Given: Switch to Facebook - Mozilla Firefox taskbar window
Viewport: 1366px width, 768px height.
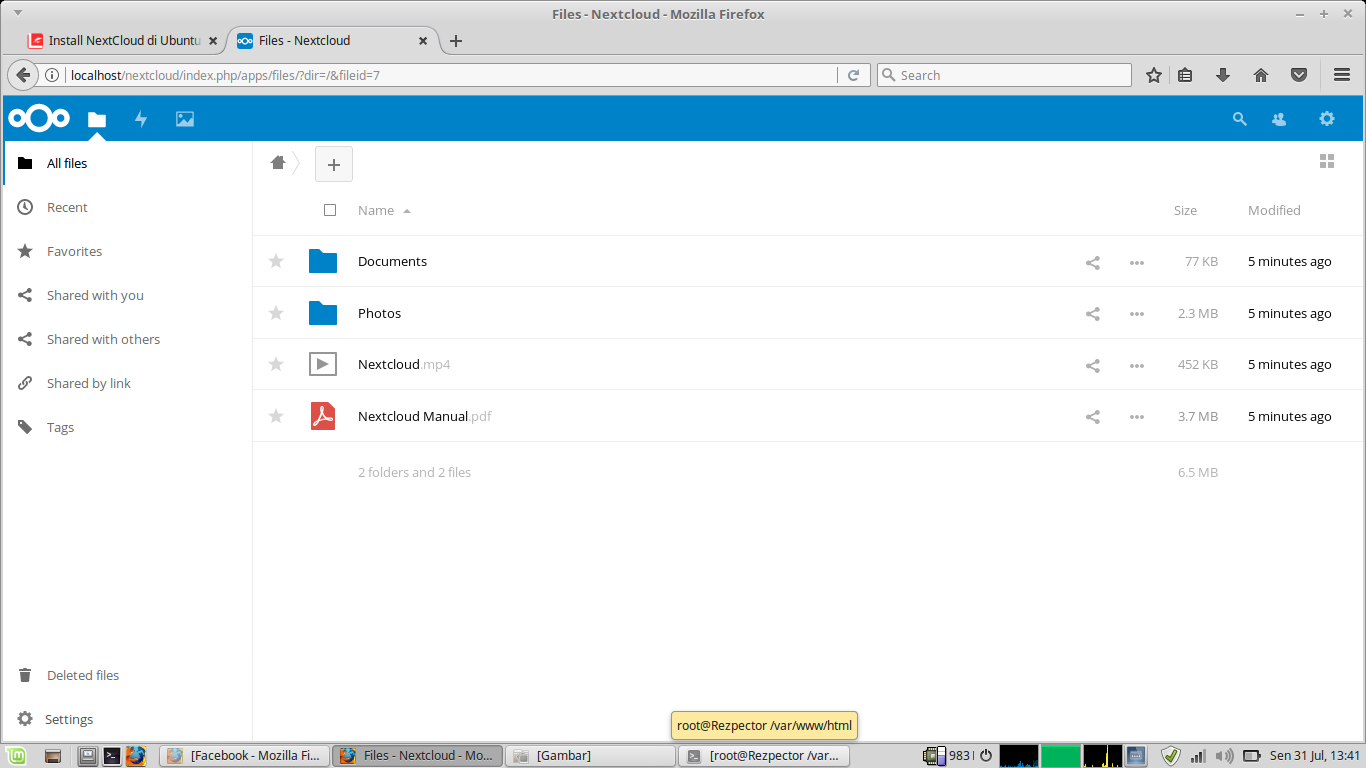Looking at the screenshot, I should [x=244, y=756].
